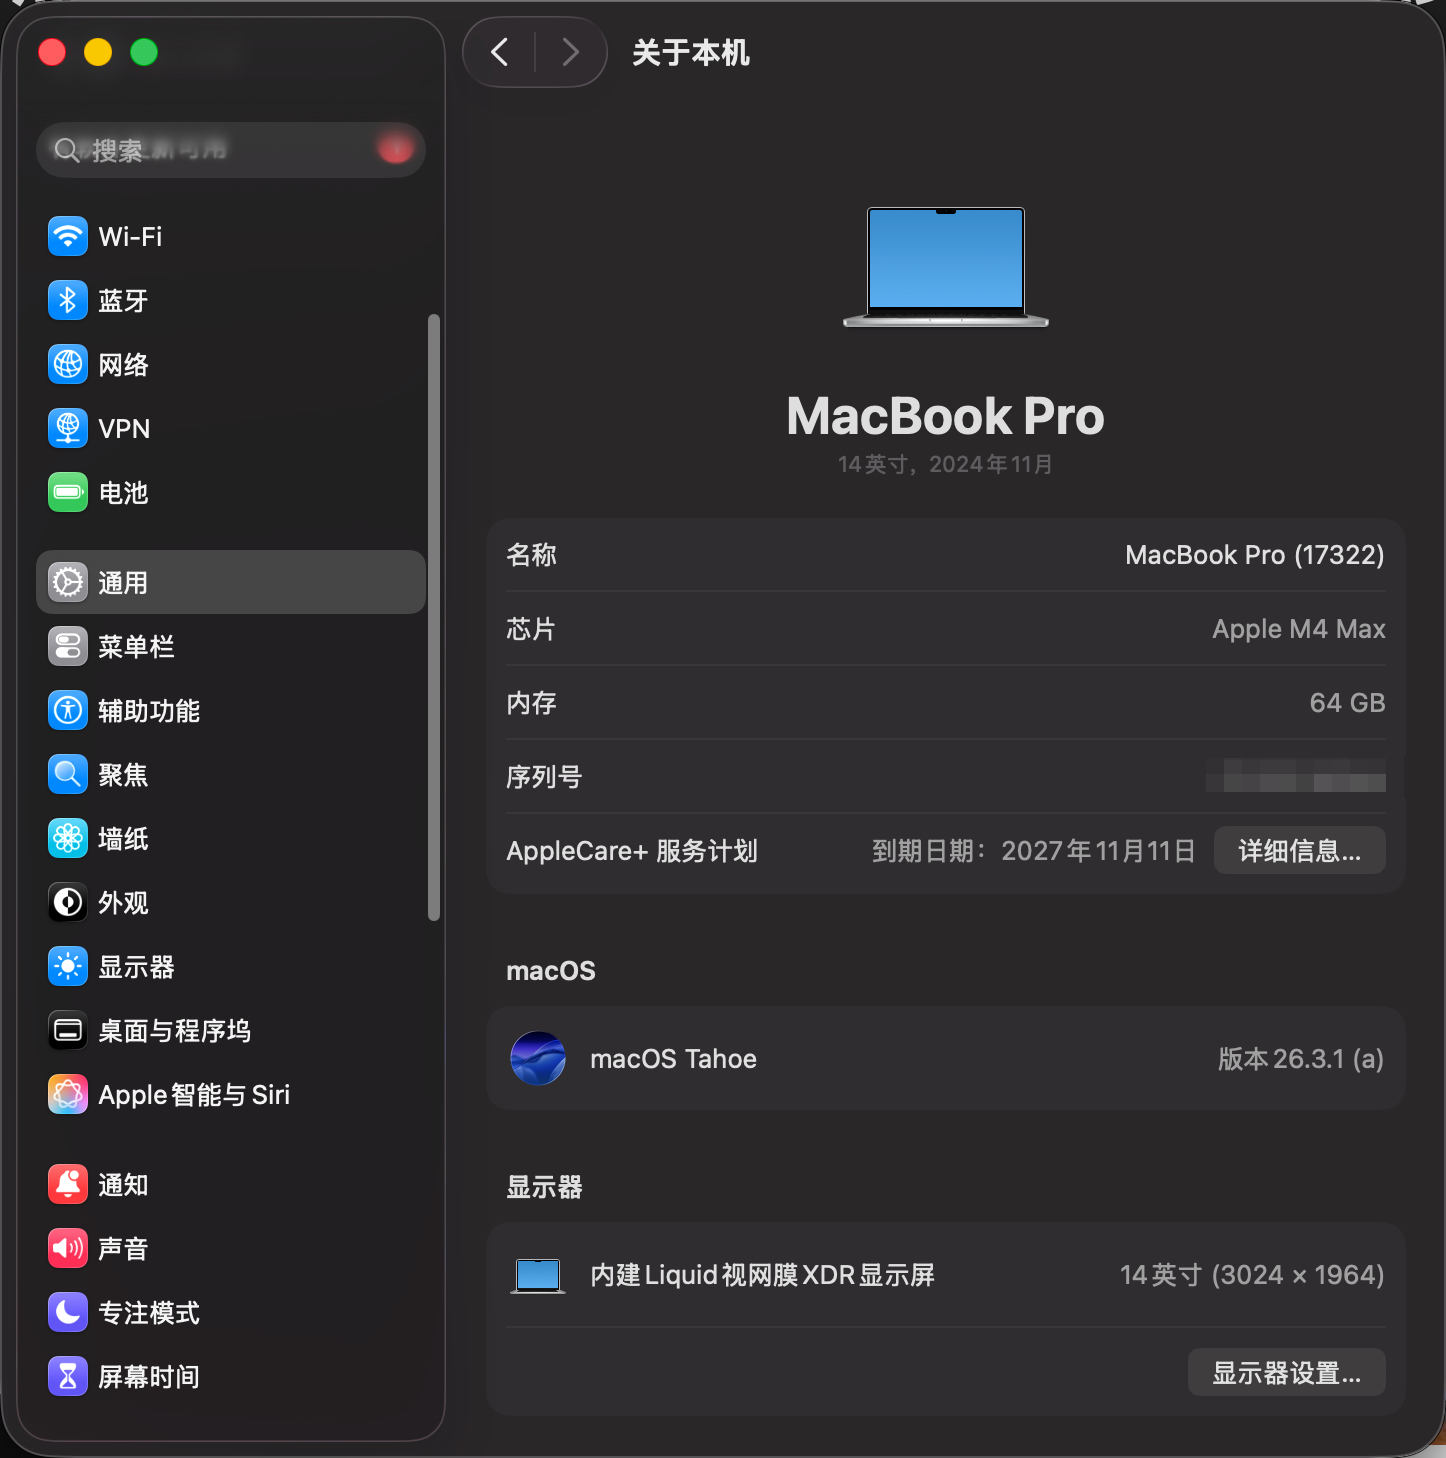Viewport: 1446px width, 1458px height.
Task: Click the 辅助功能 accessibility icon
Action: pyautogui.click(x=68, y=710)
